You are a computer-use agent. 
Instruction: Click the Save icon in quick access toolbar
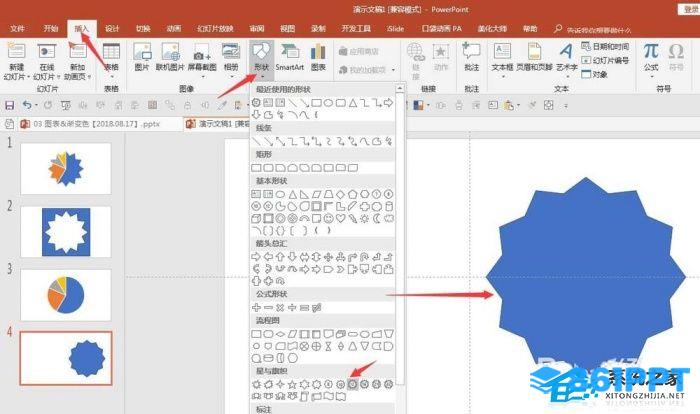(9, 105)
